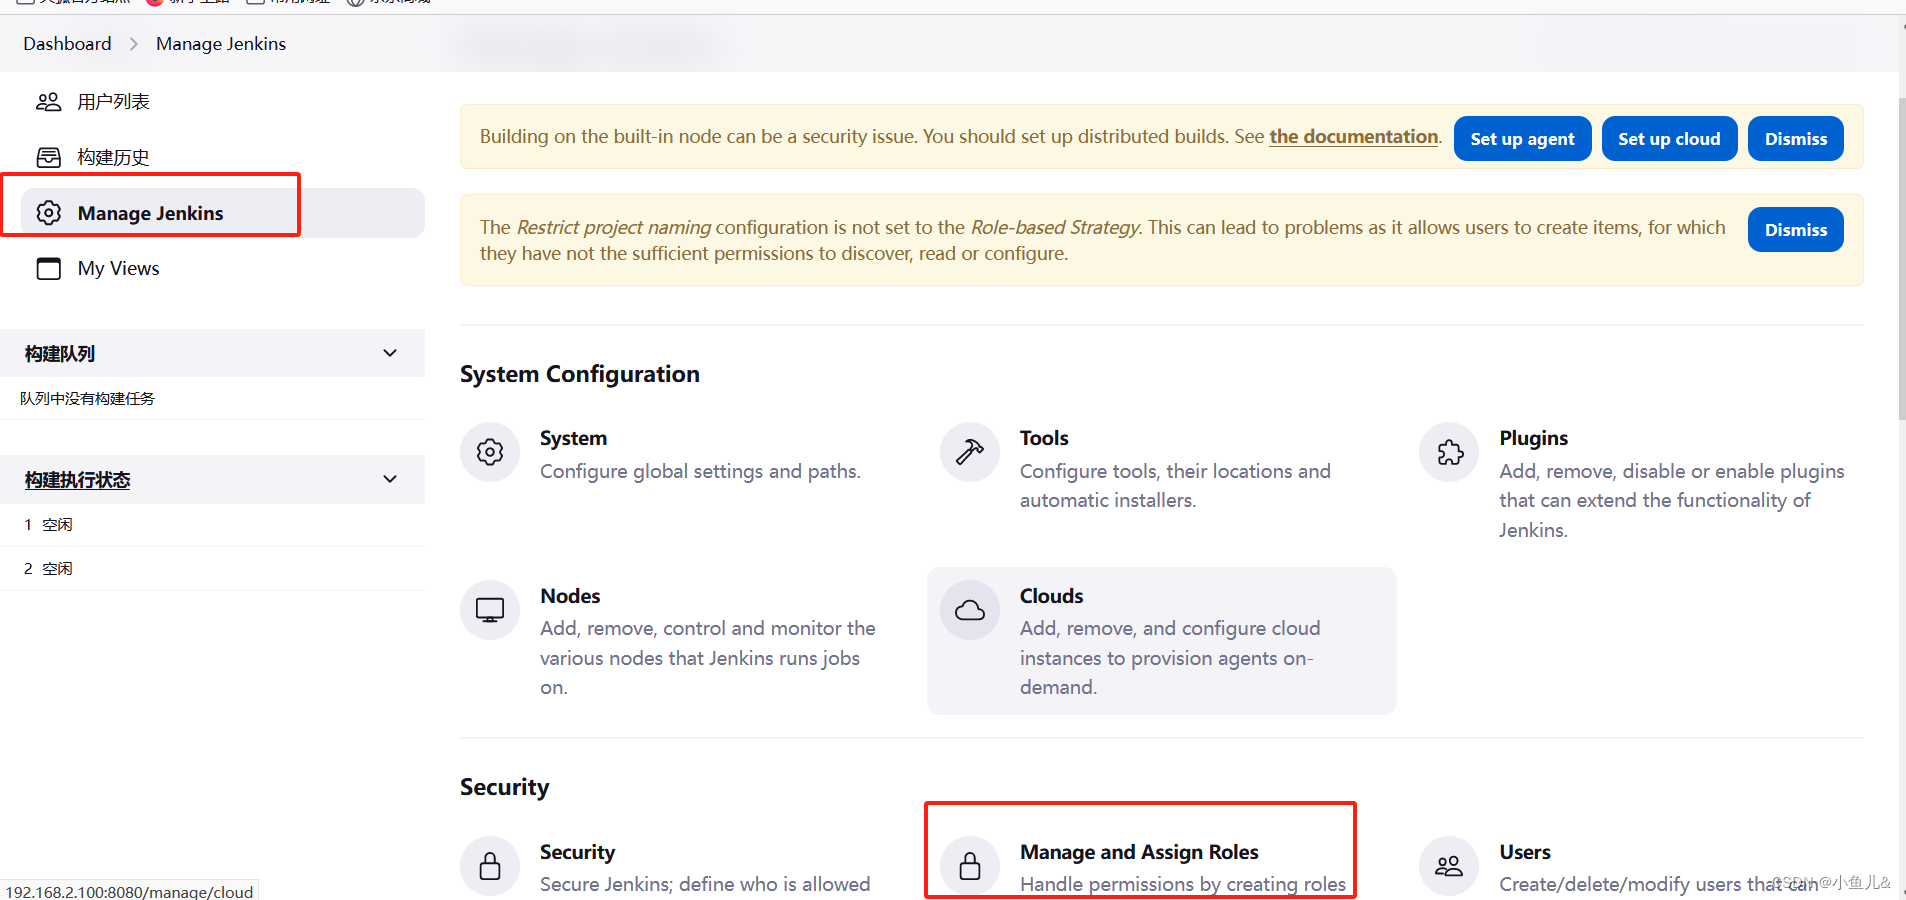Collapse the 构建执行状态 executor status panel
The width and height of the screenshot is (1906, 900).
point(390,479)
